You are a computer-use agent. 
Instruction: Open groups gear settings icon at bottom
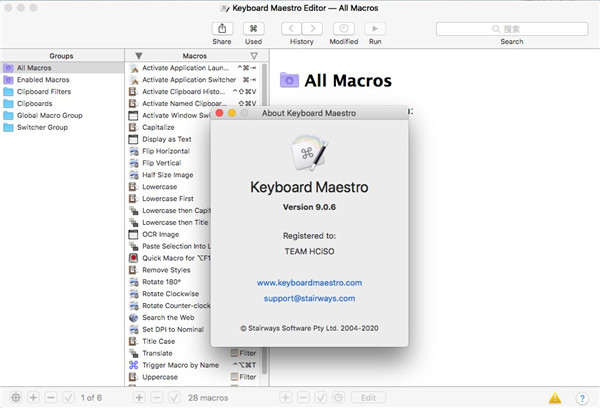coord(16,398)
